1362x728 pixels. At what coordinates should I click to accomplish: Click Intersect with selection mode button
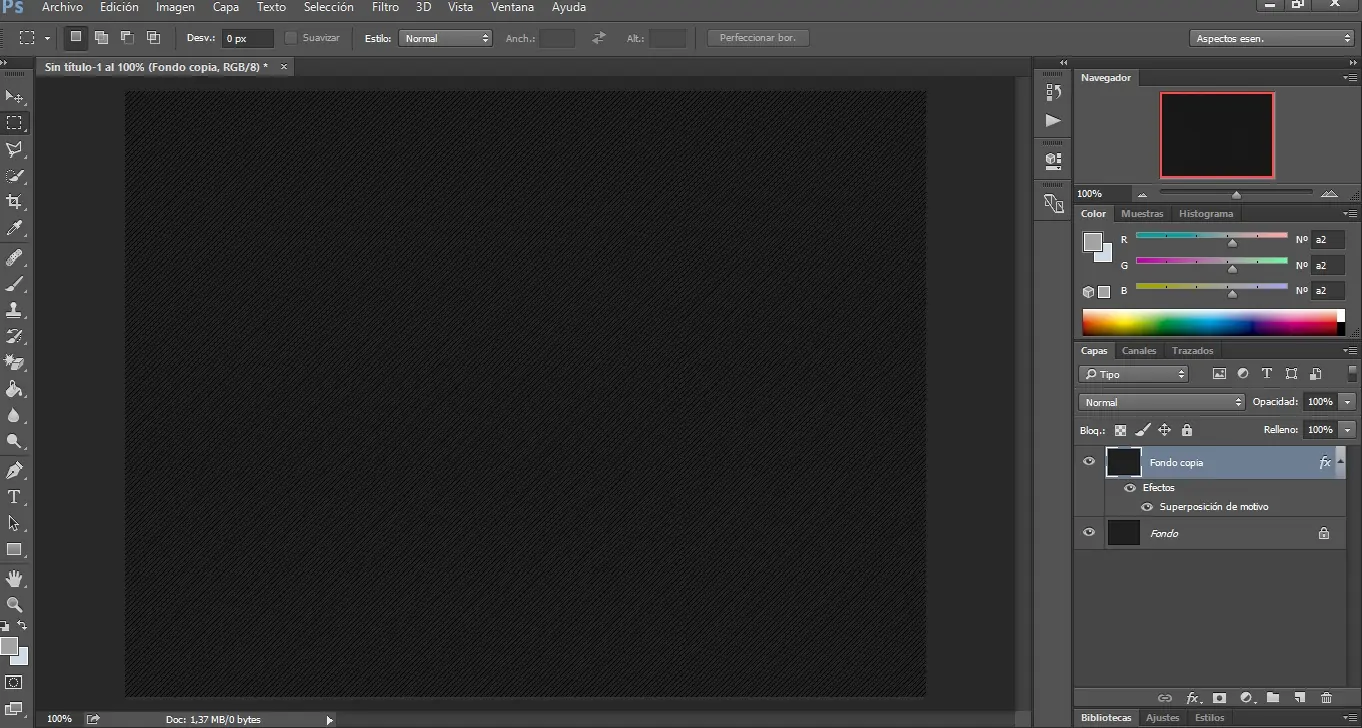point(153,38)
